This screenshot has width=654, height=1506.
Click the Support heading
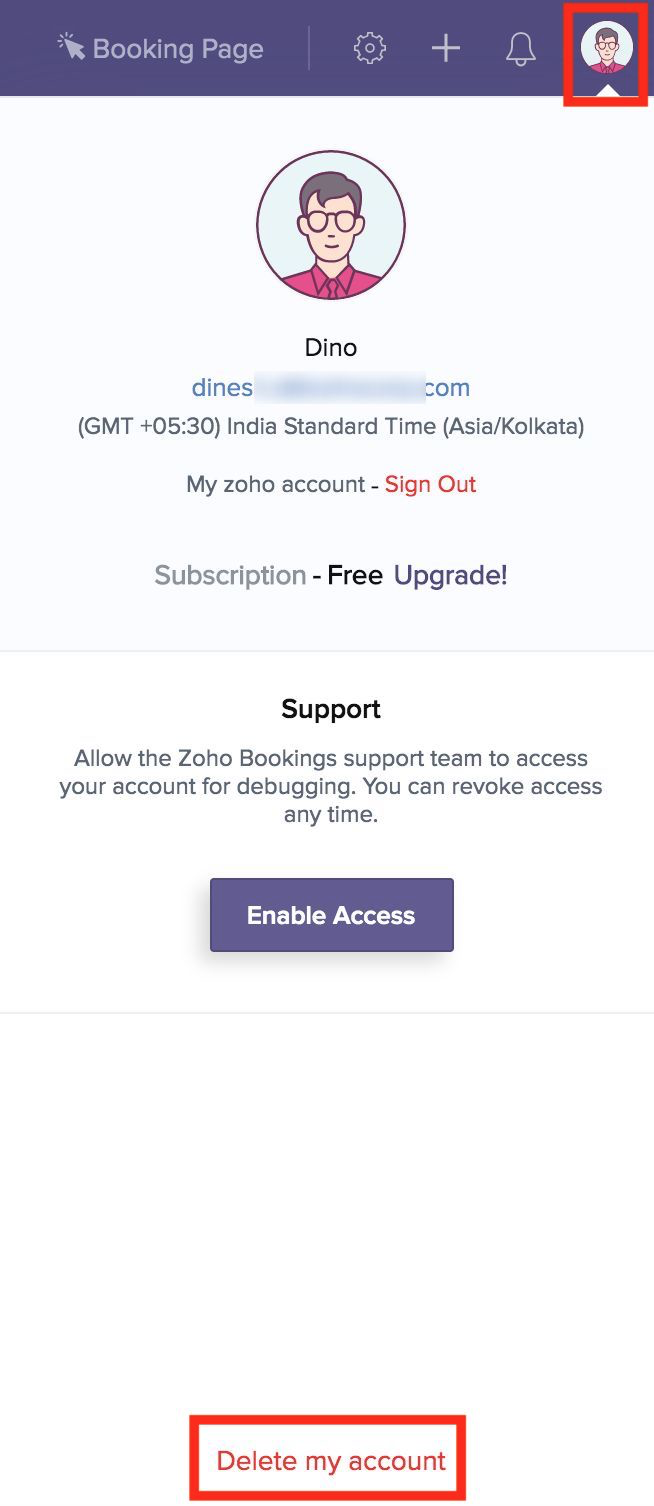[x=331, y=709]
